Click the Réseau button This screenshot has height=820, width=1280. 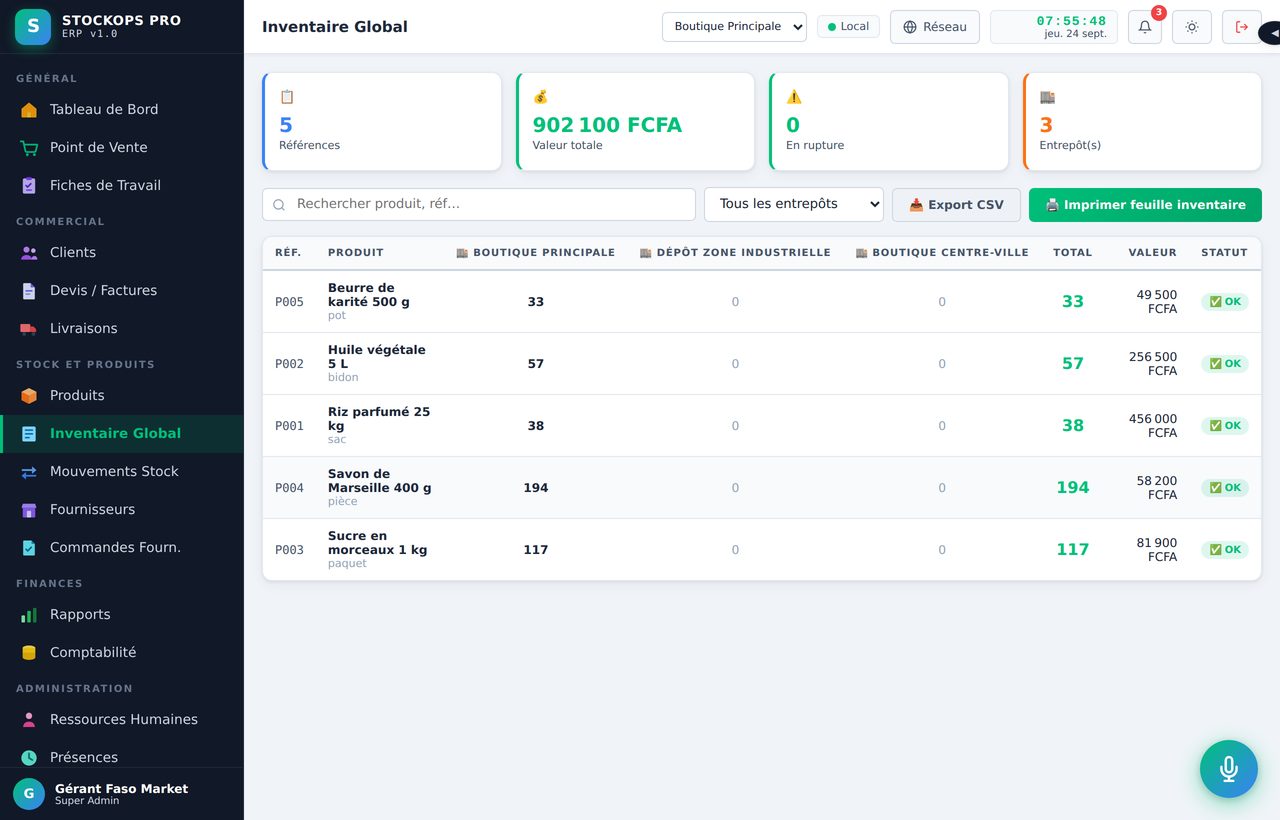click(x=935, y=27)
